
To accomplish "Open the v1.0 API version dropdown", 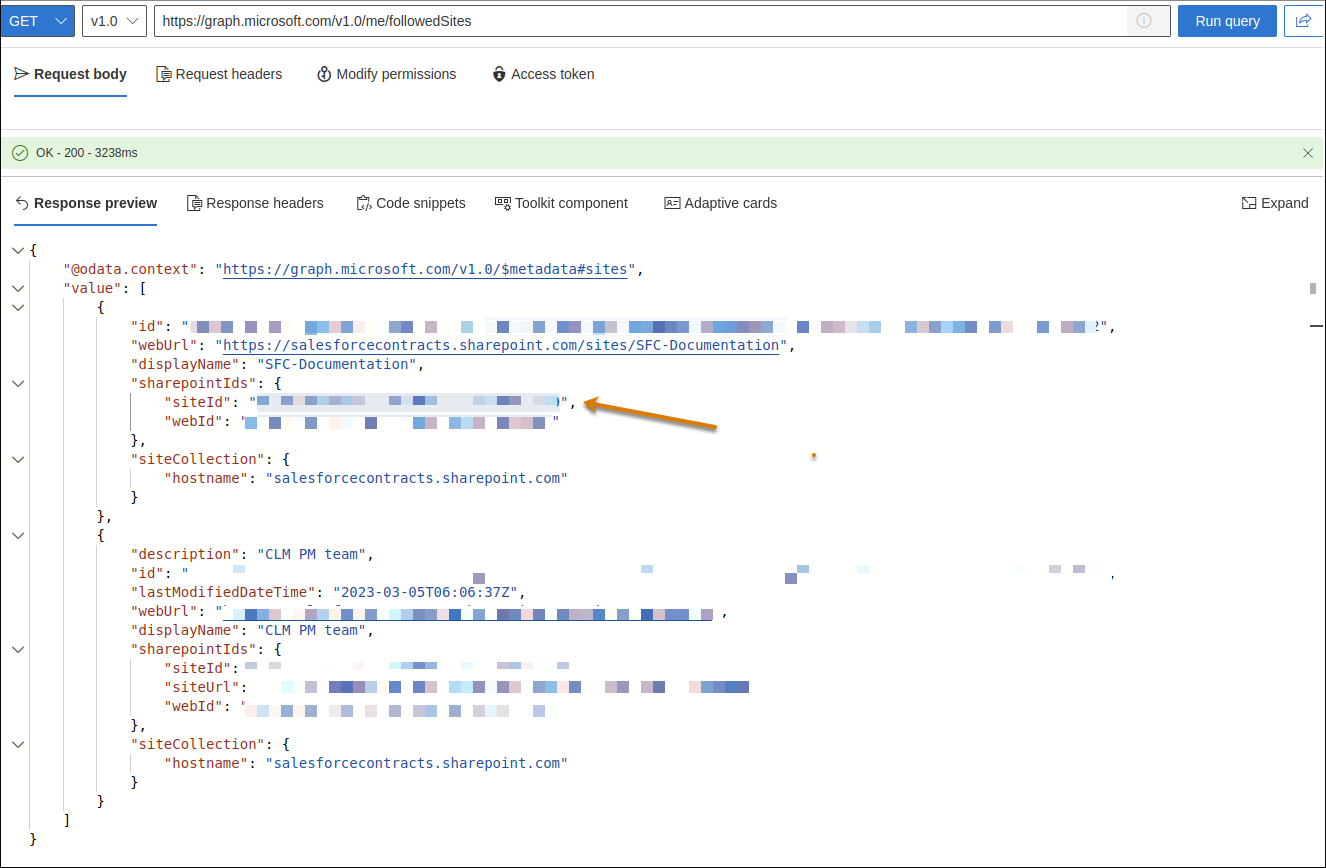I will click(114, 21).
